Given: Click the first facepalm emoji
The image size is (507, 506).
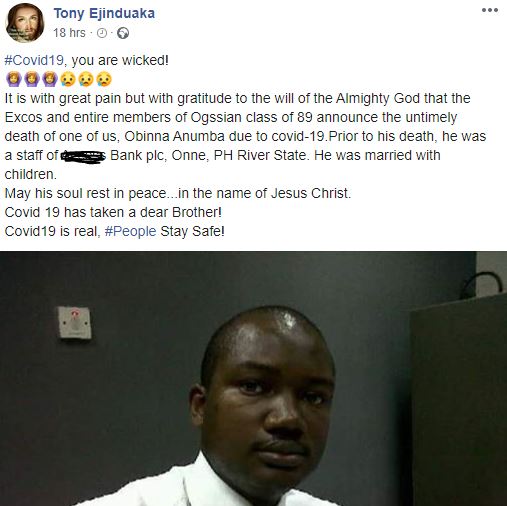Looking at the screenshot, I should pos(14,79).
